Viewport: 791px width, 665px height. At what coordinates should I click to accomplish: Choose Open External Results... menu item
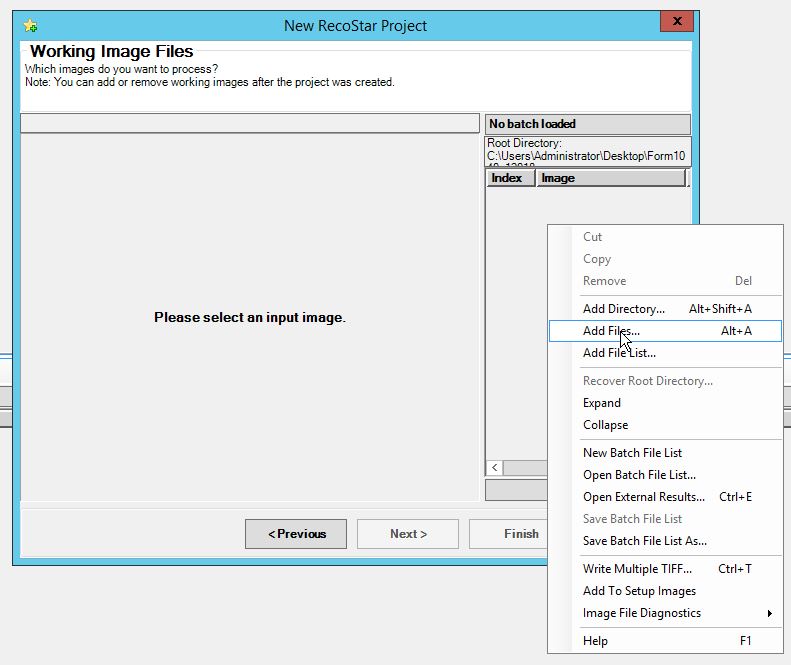point(665,497)
